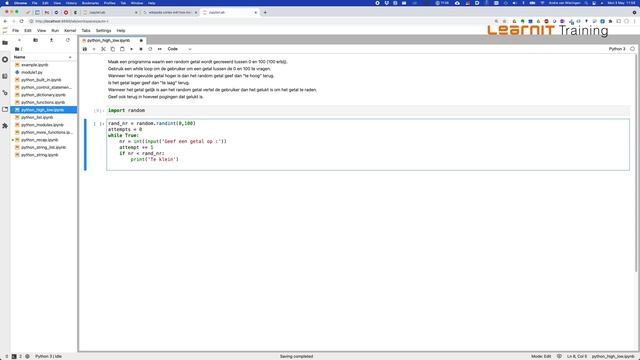
Task: Click Saving completed status message
Action: (x=296, y=356)
